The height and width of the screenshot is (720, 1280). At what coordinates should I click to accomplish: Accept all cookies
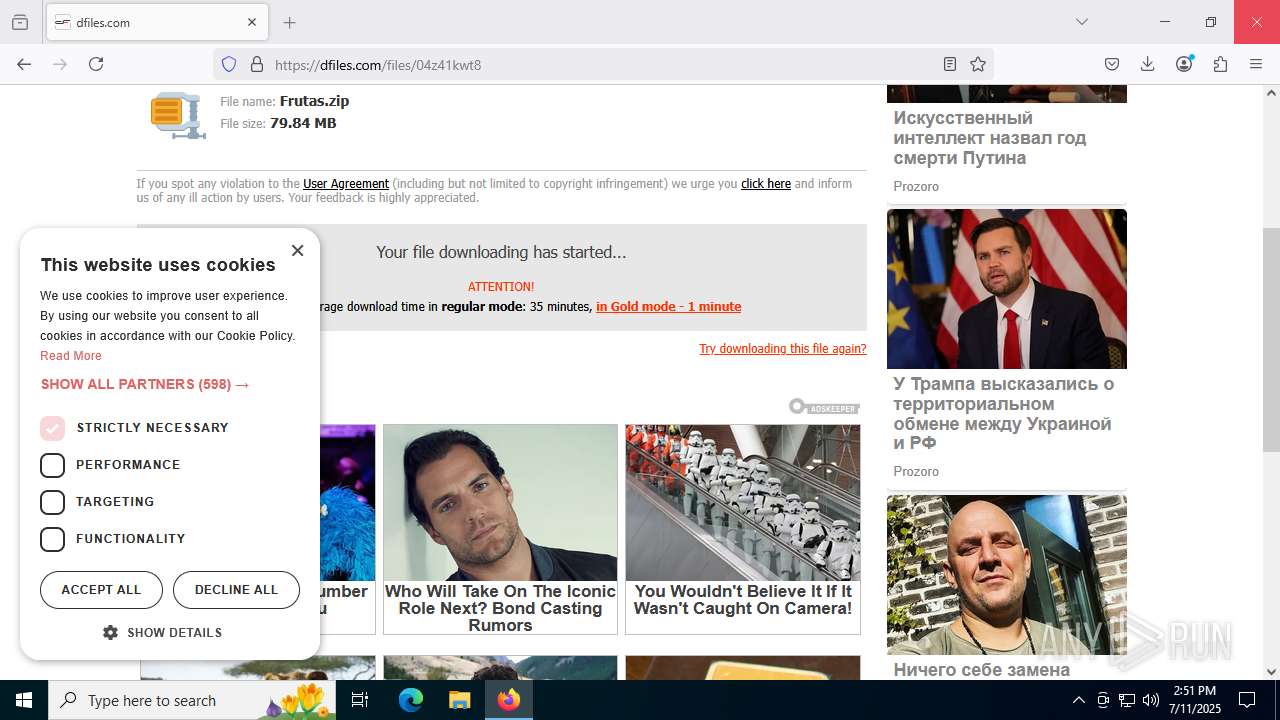pyautogui.click(x=101, y=590)
